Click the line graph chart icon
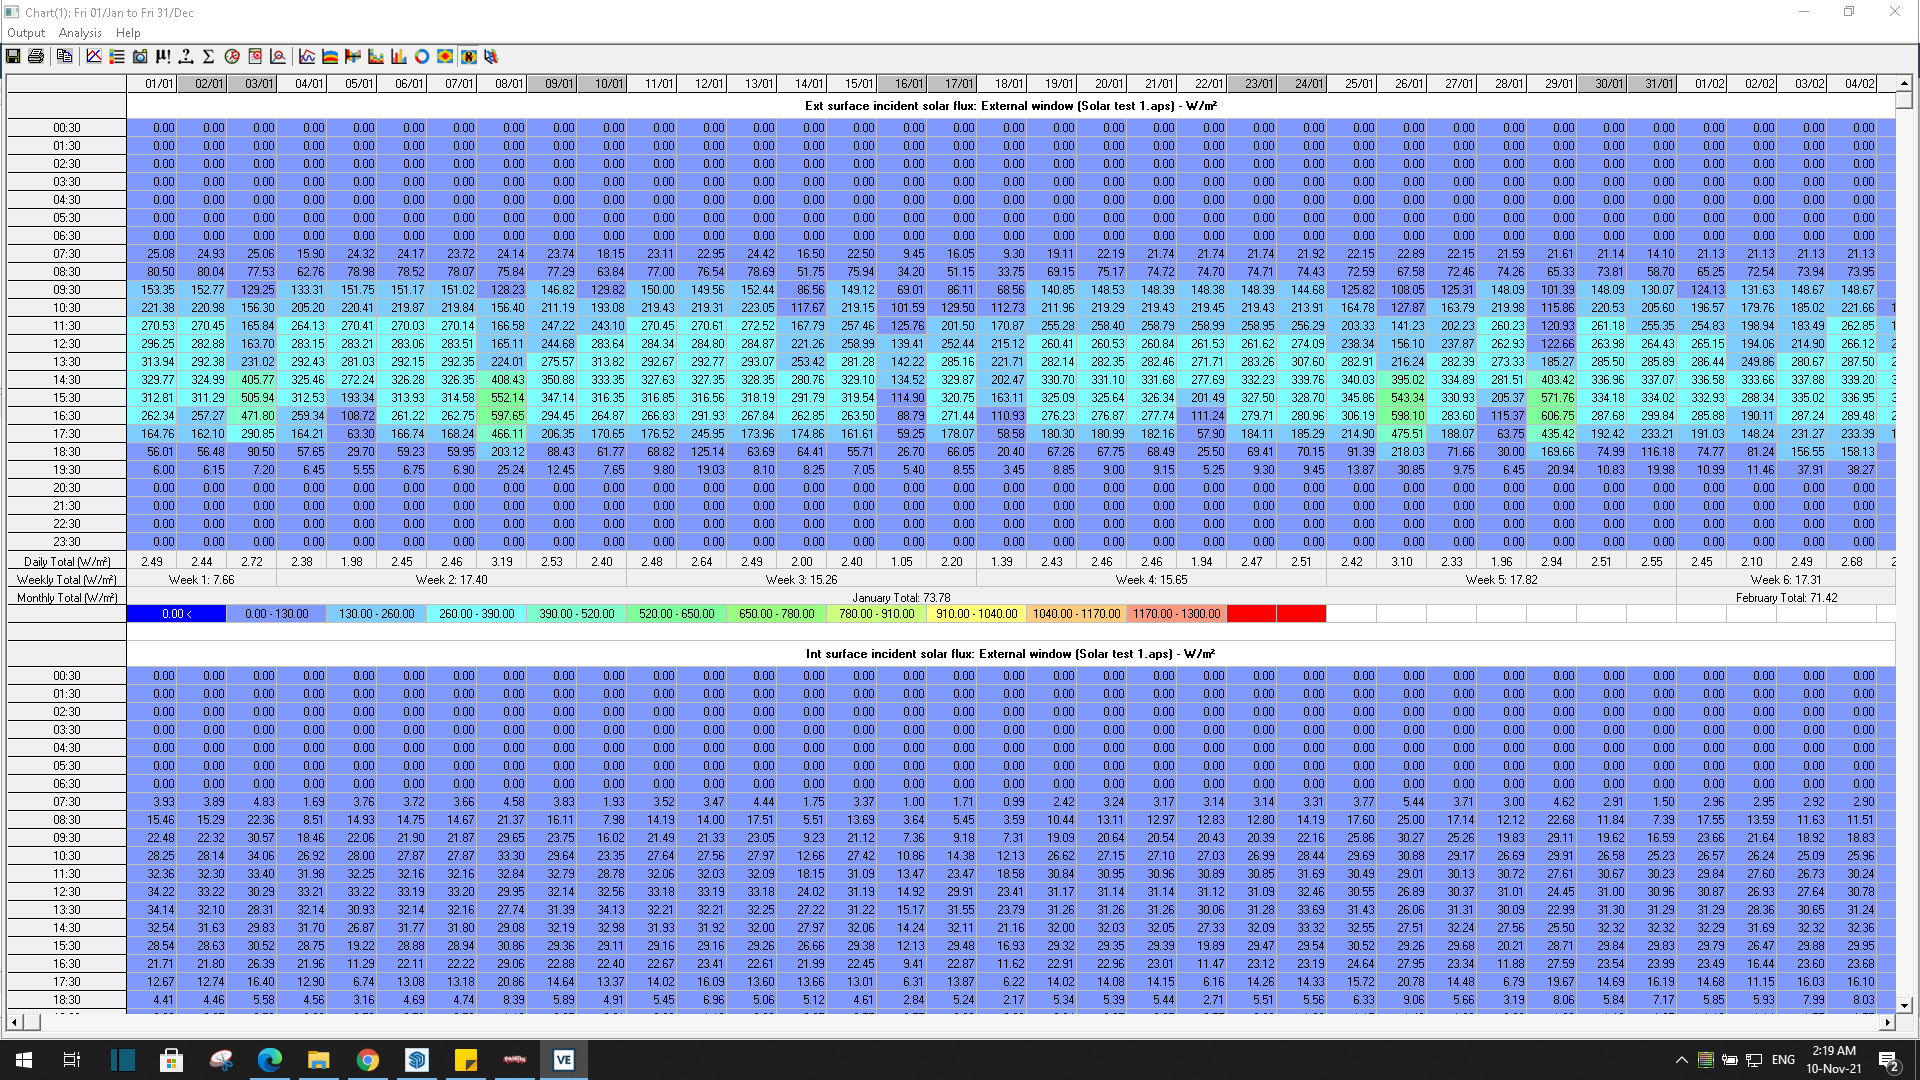1920x1080 pixels. (x=307, y=56)
